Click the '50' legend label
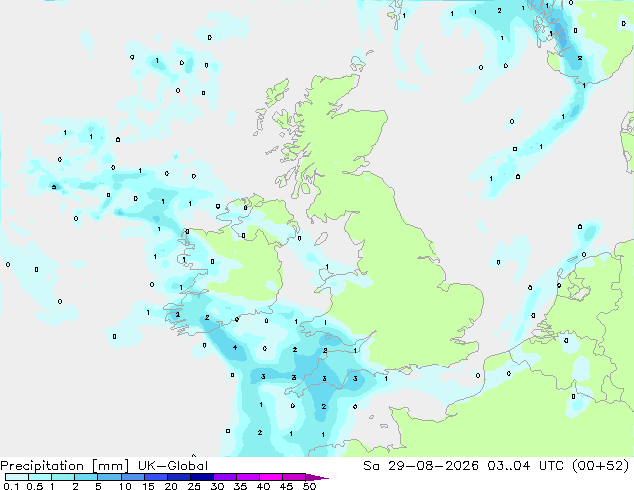Screen dimensions: 634x490 click(x=309, y=486)
